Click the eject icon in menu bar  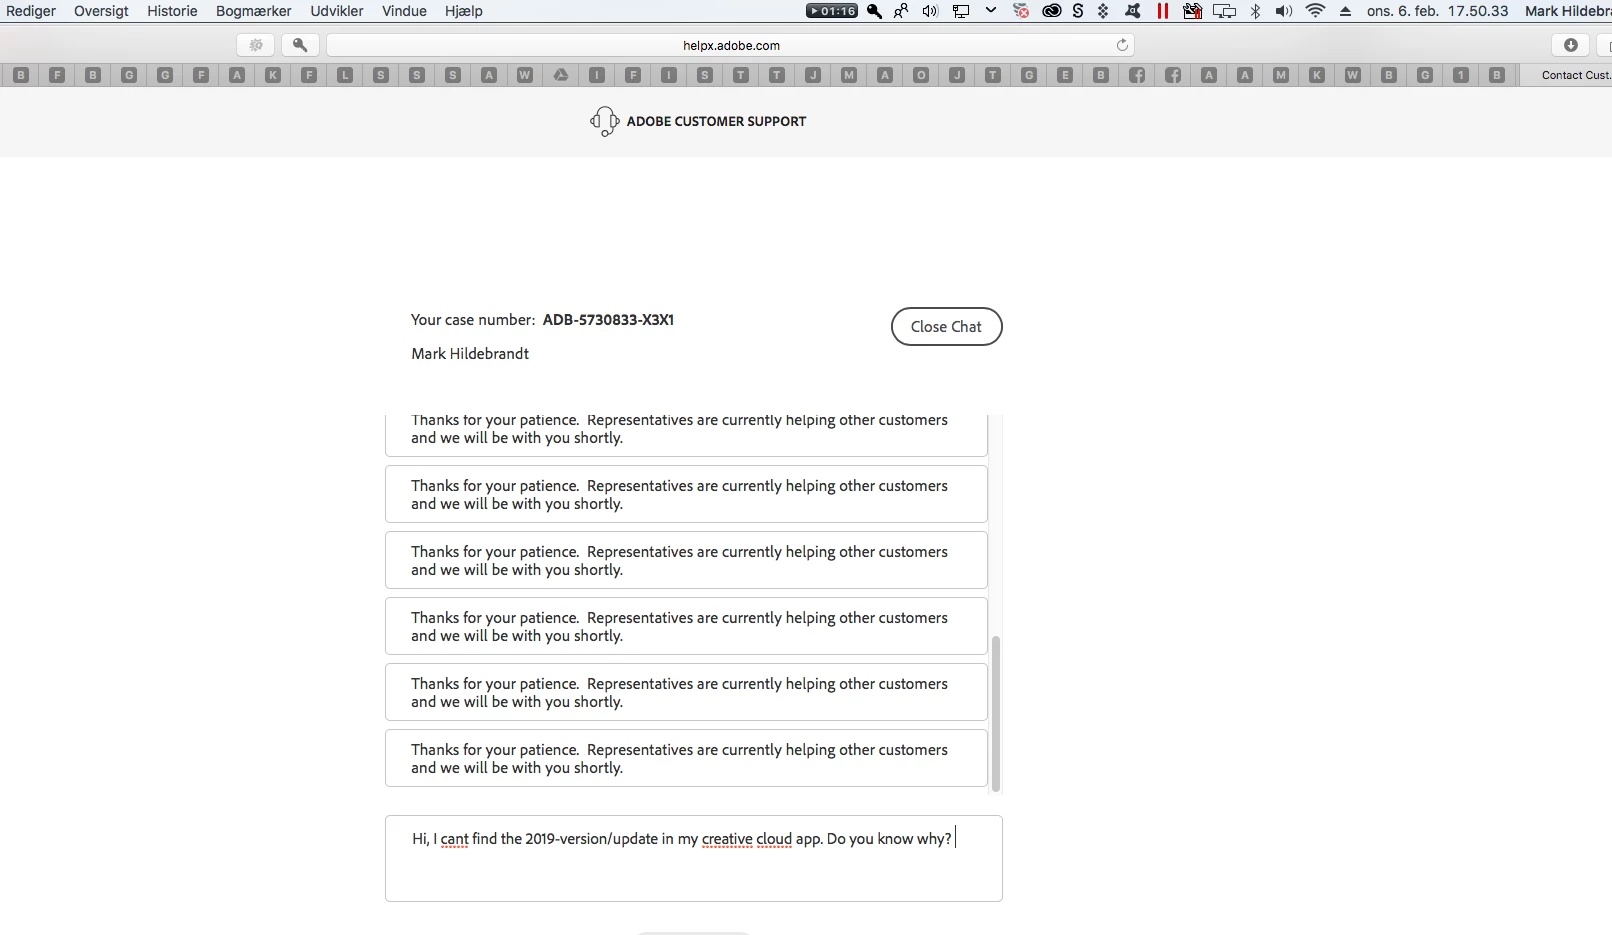(x=1346, y=11)
